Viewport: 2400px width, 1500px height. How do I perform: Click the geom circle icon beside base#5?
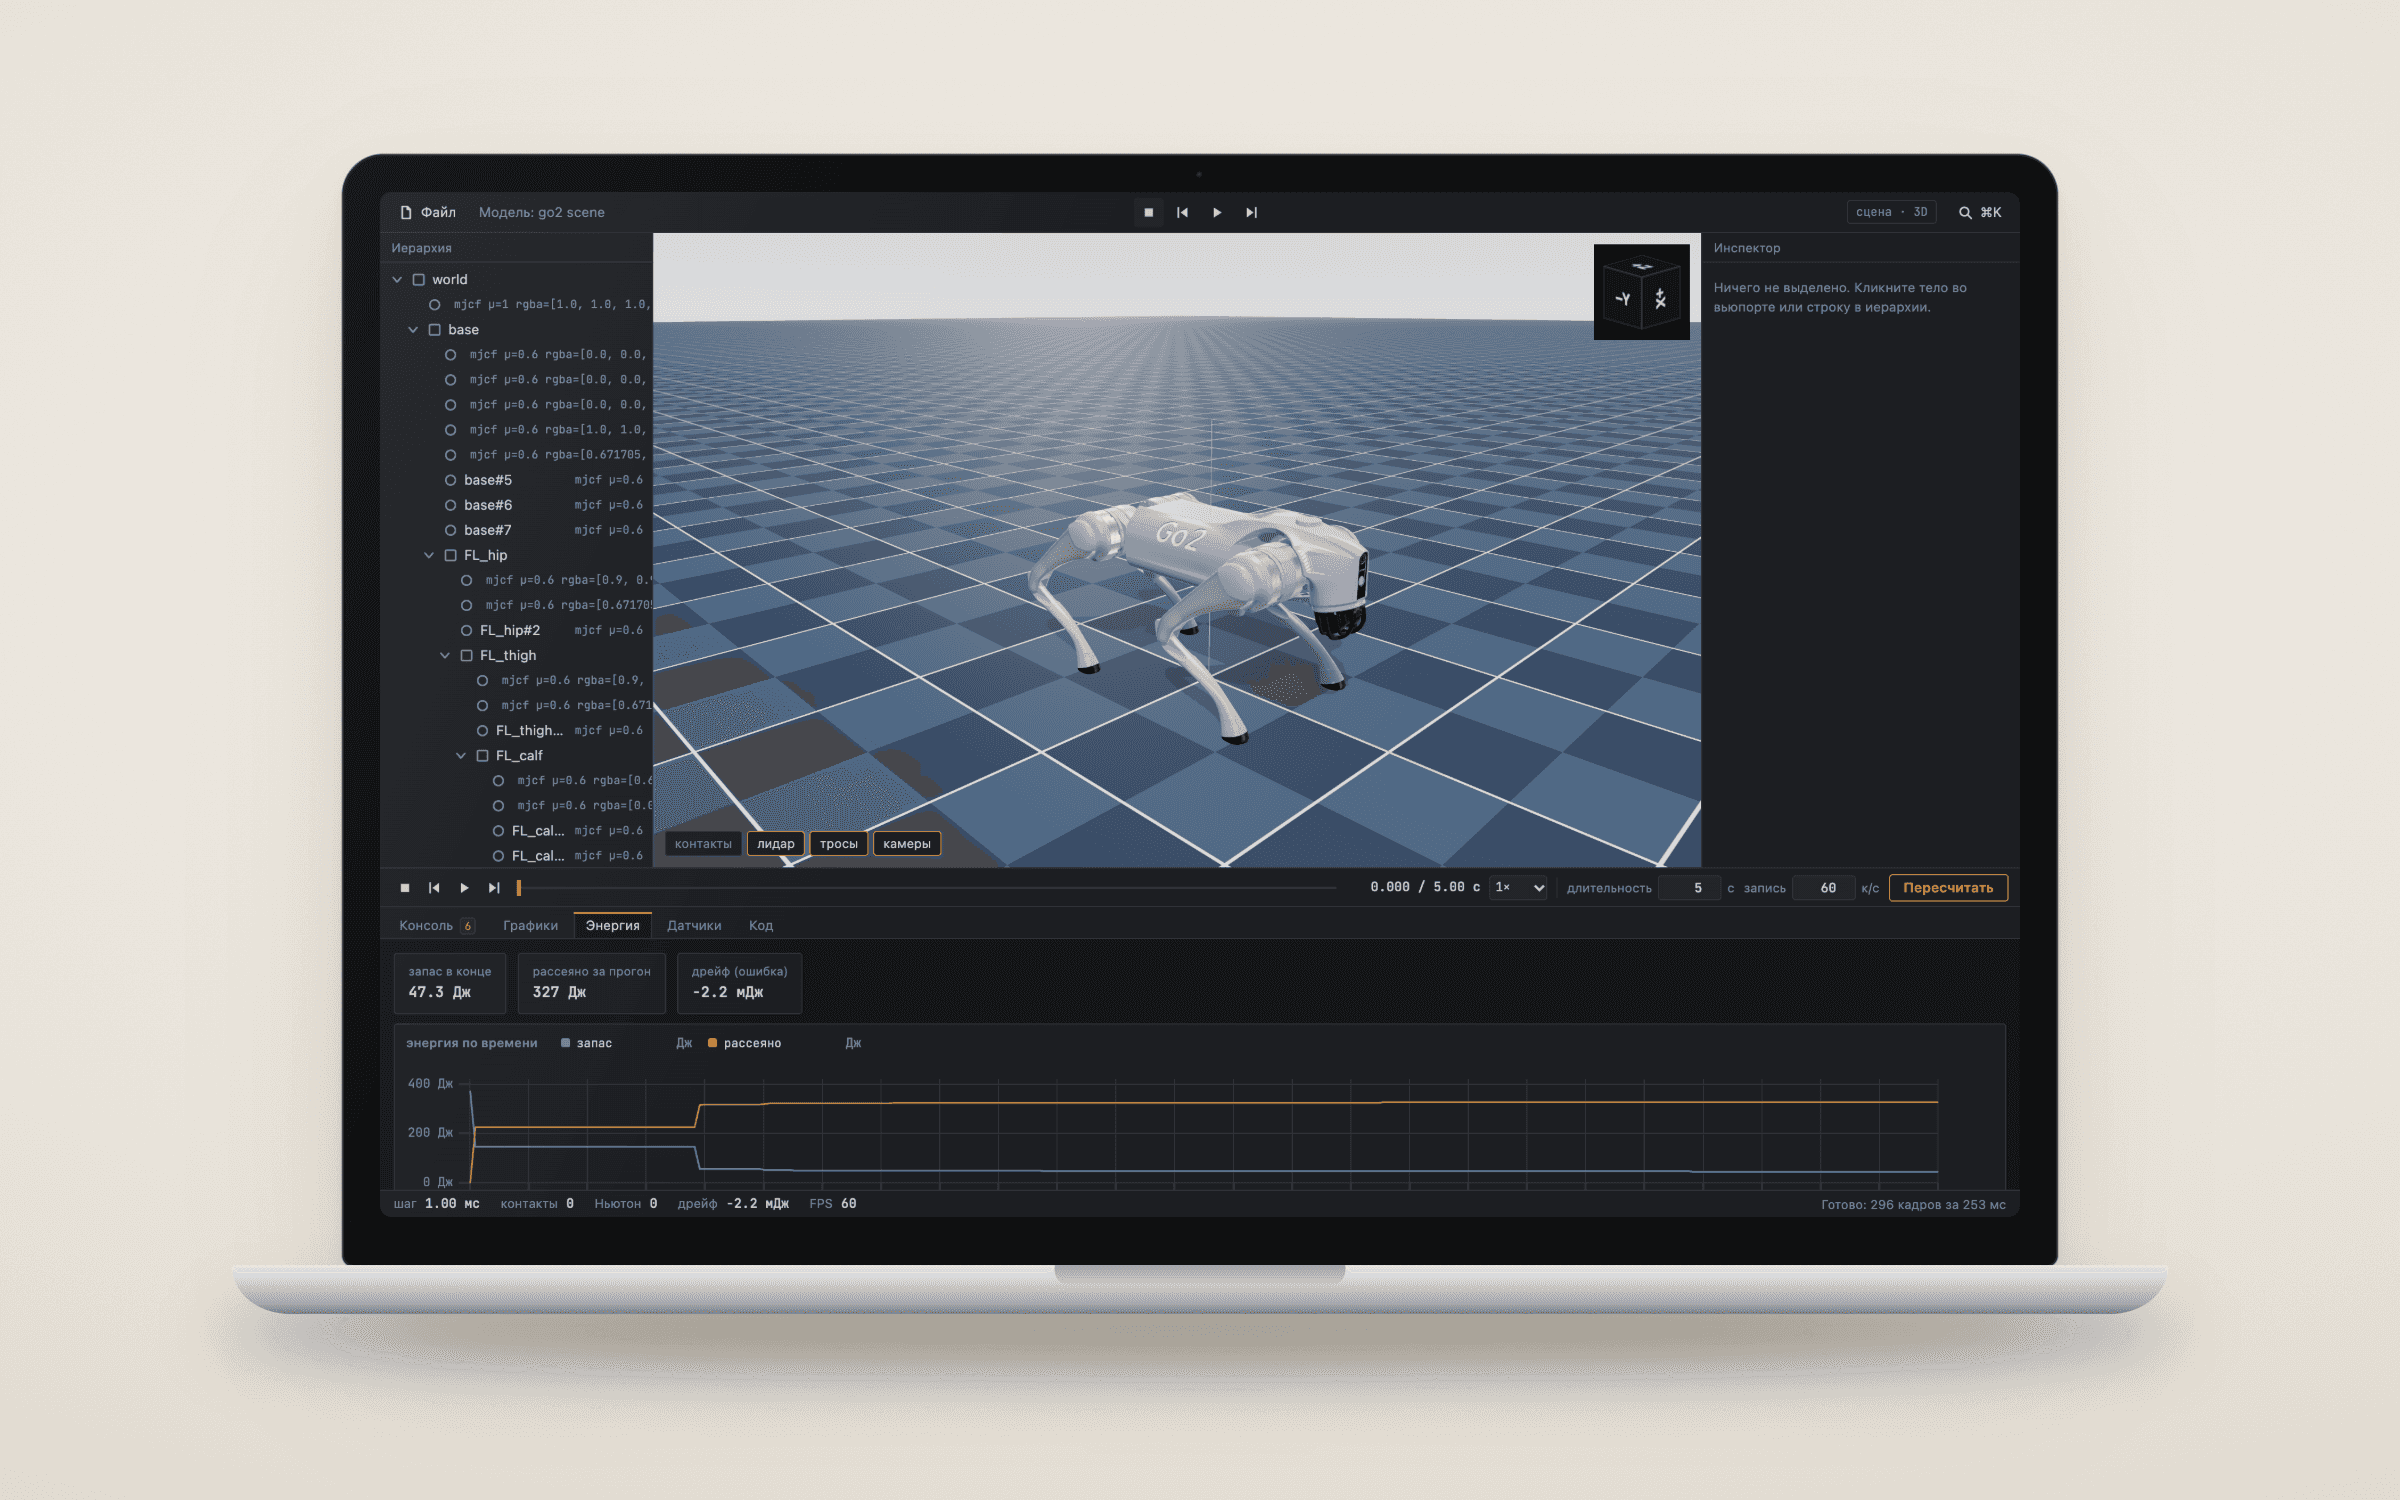451,480
